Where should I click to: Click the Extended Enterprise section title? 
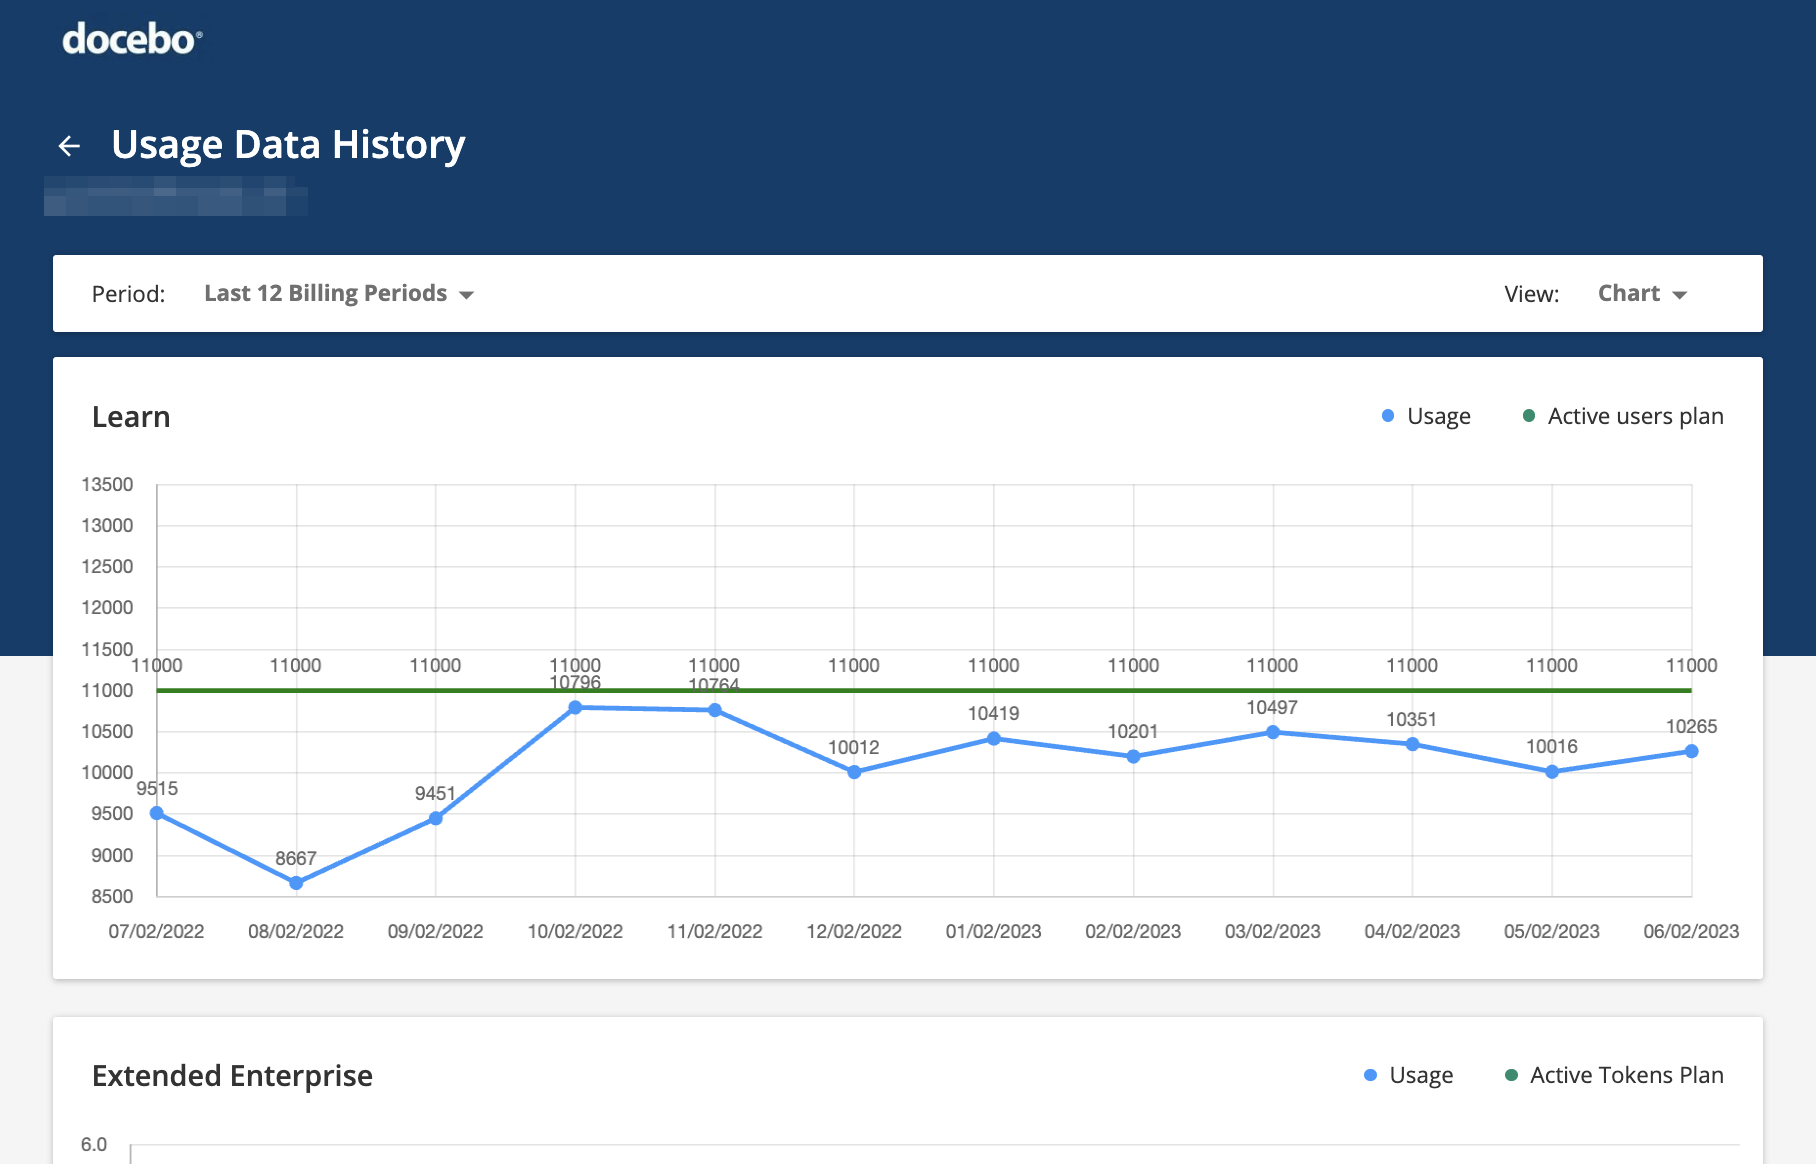[232, 1075]
